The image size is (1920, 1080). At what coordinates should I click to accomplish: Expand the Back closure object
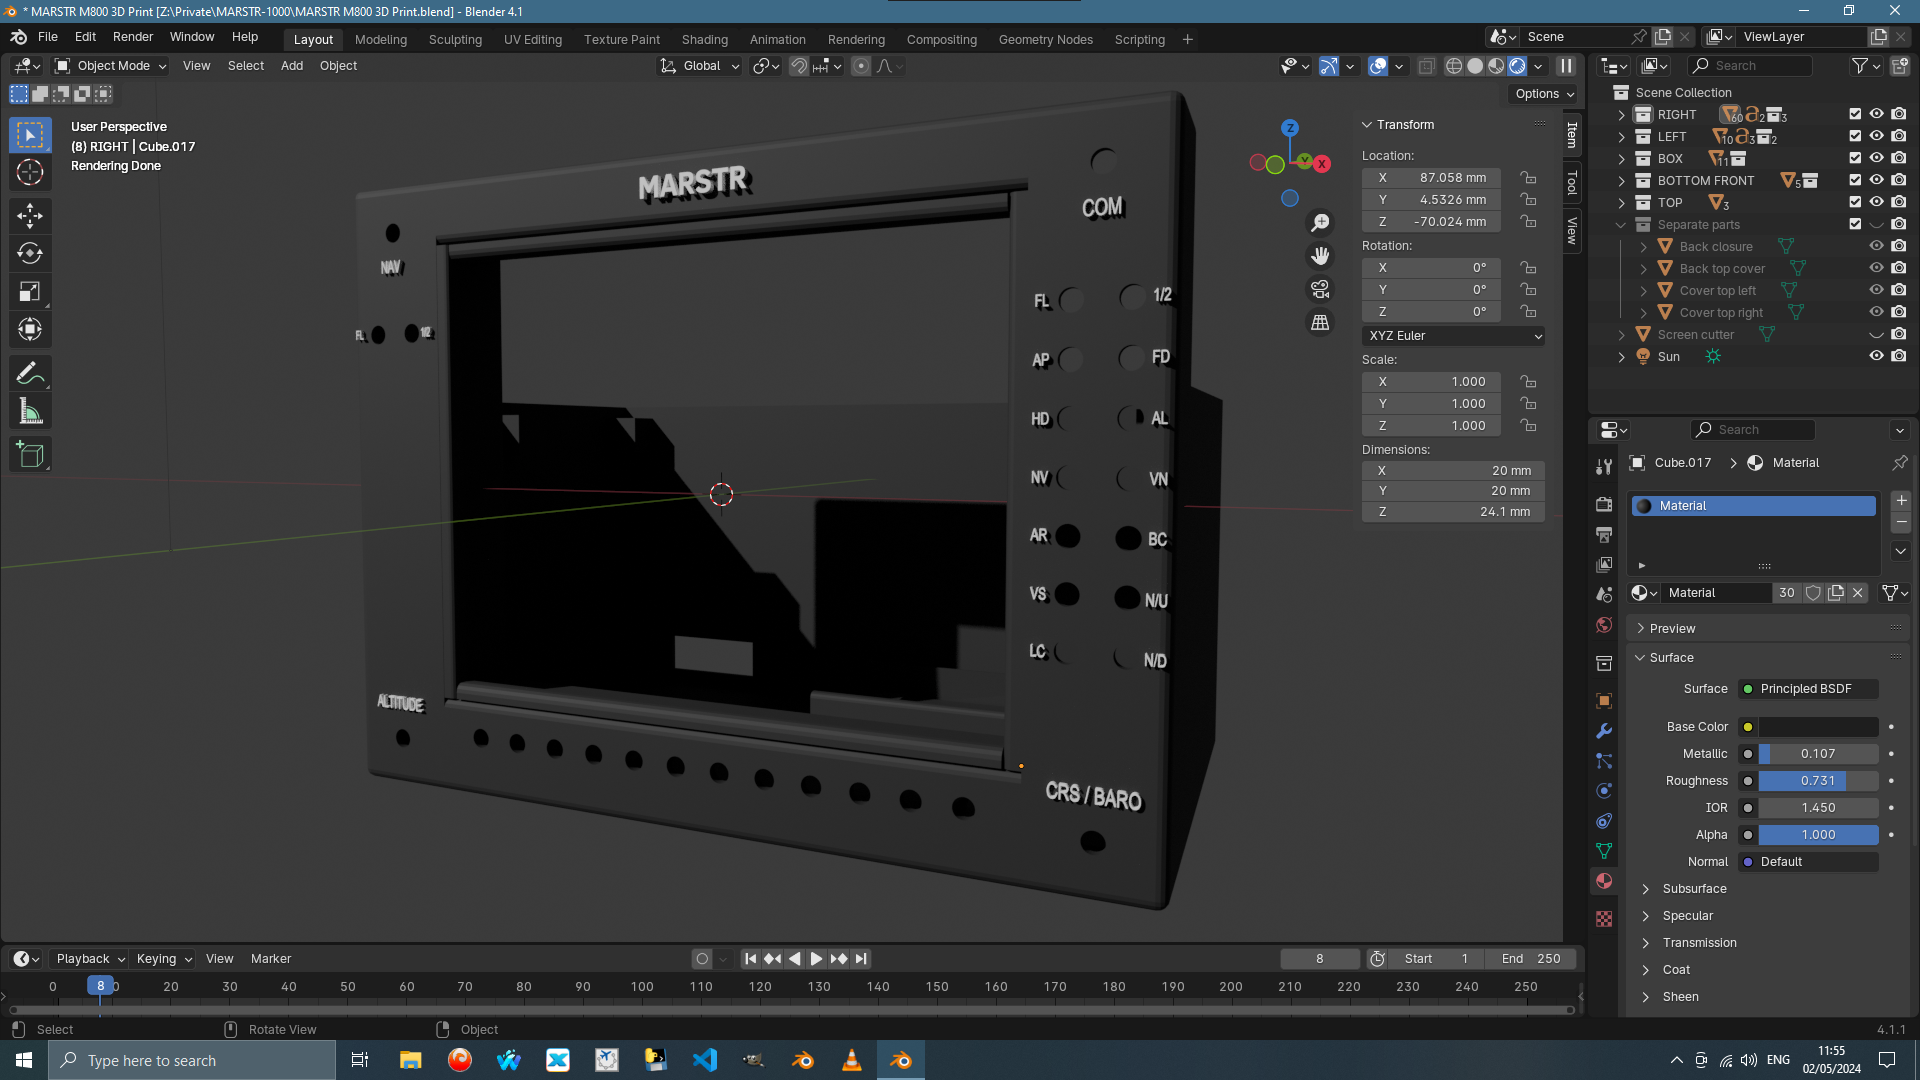coord(1643,247)
